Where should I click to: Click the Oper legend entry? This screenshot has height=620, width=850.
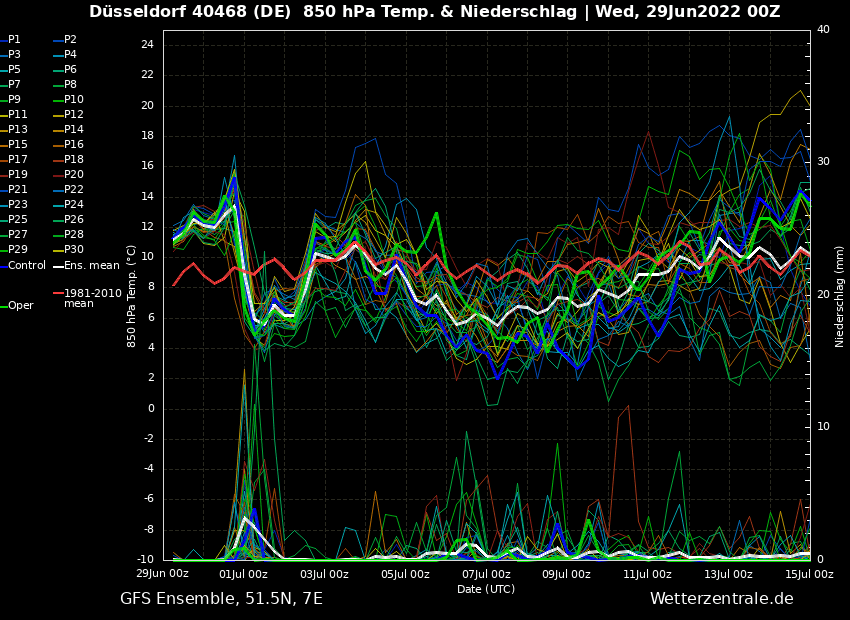coord(21,306)
